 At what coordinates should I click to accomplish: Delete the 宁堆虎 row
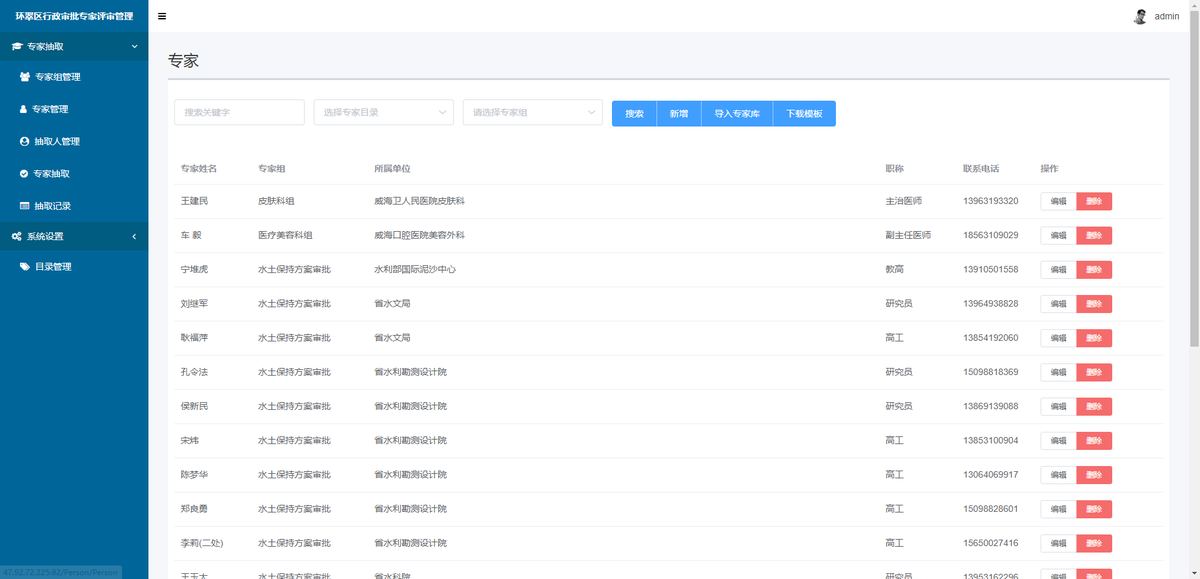tap(1094, 270)
